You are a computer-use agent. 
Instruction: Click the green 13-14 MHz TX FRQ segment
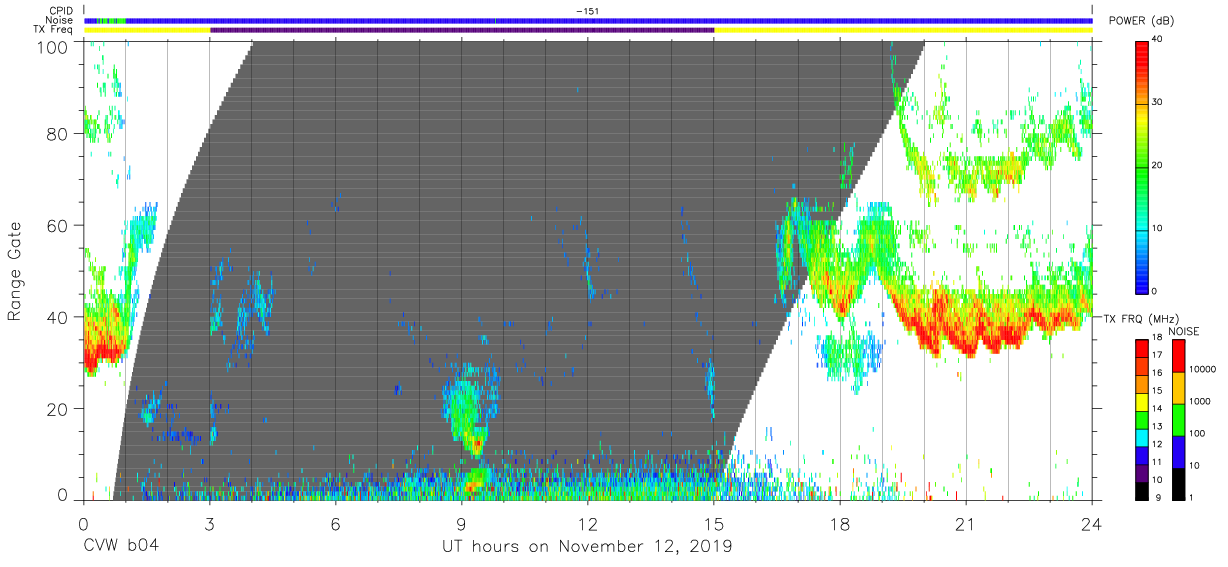pos(1141,419)
